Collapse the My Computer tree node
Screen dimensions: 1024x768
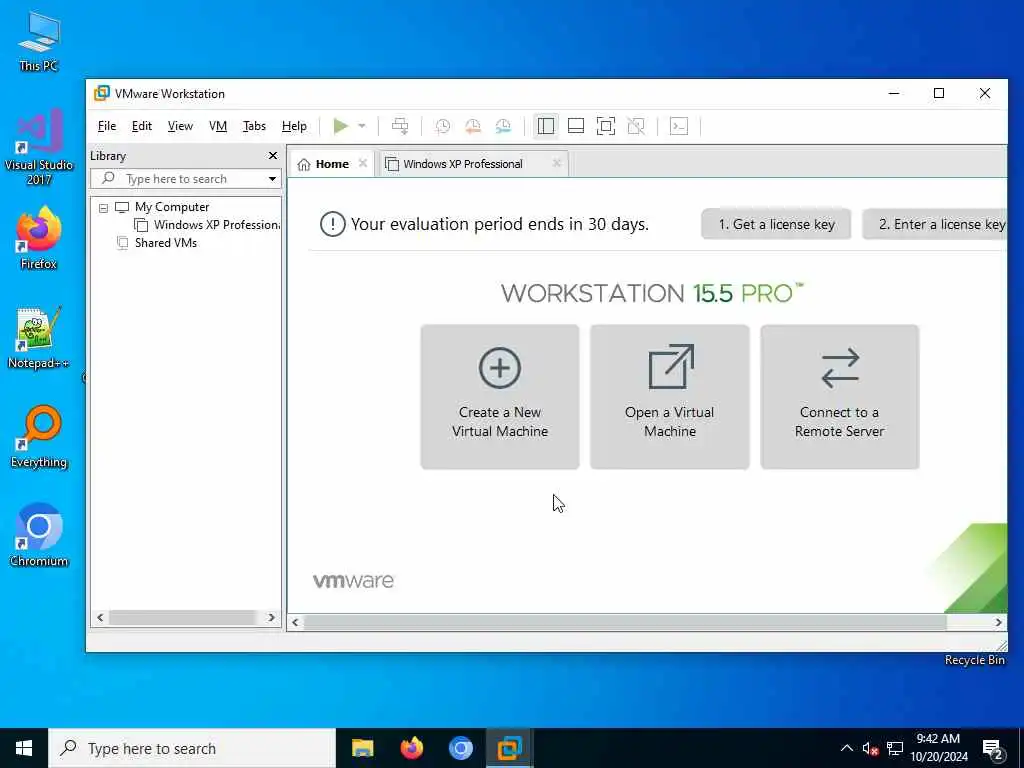click(103, 208)
